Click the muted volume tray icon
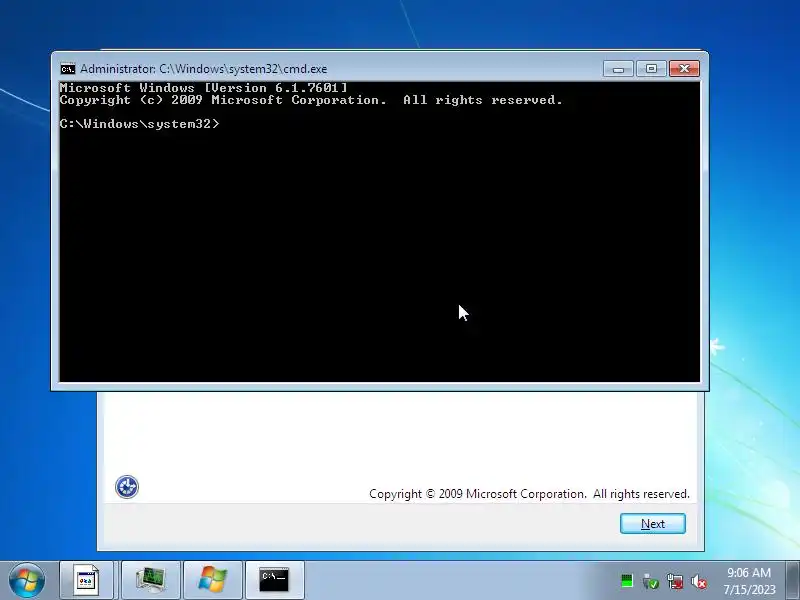The width and height of the screenshot is (800, 600). click(x=699, y=581)
